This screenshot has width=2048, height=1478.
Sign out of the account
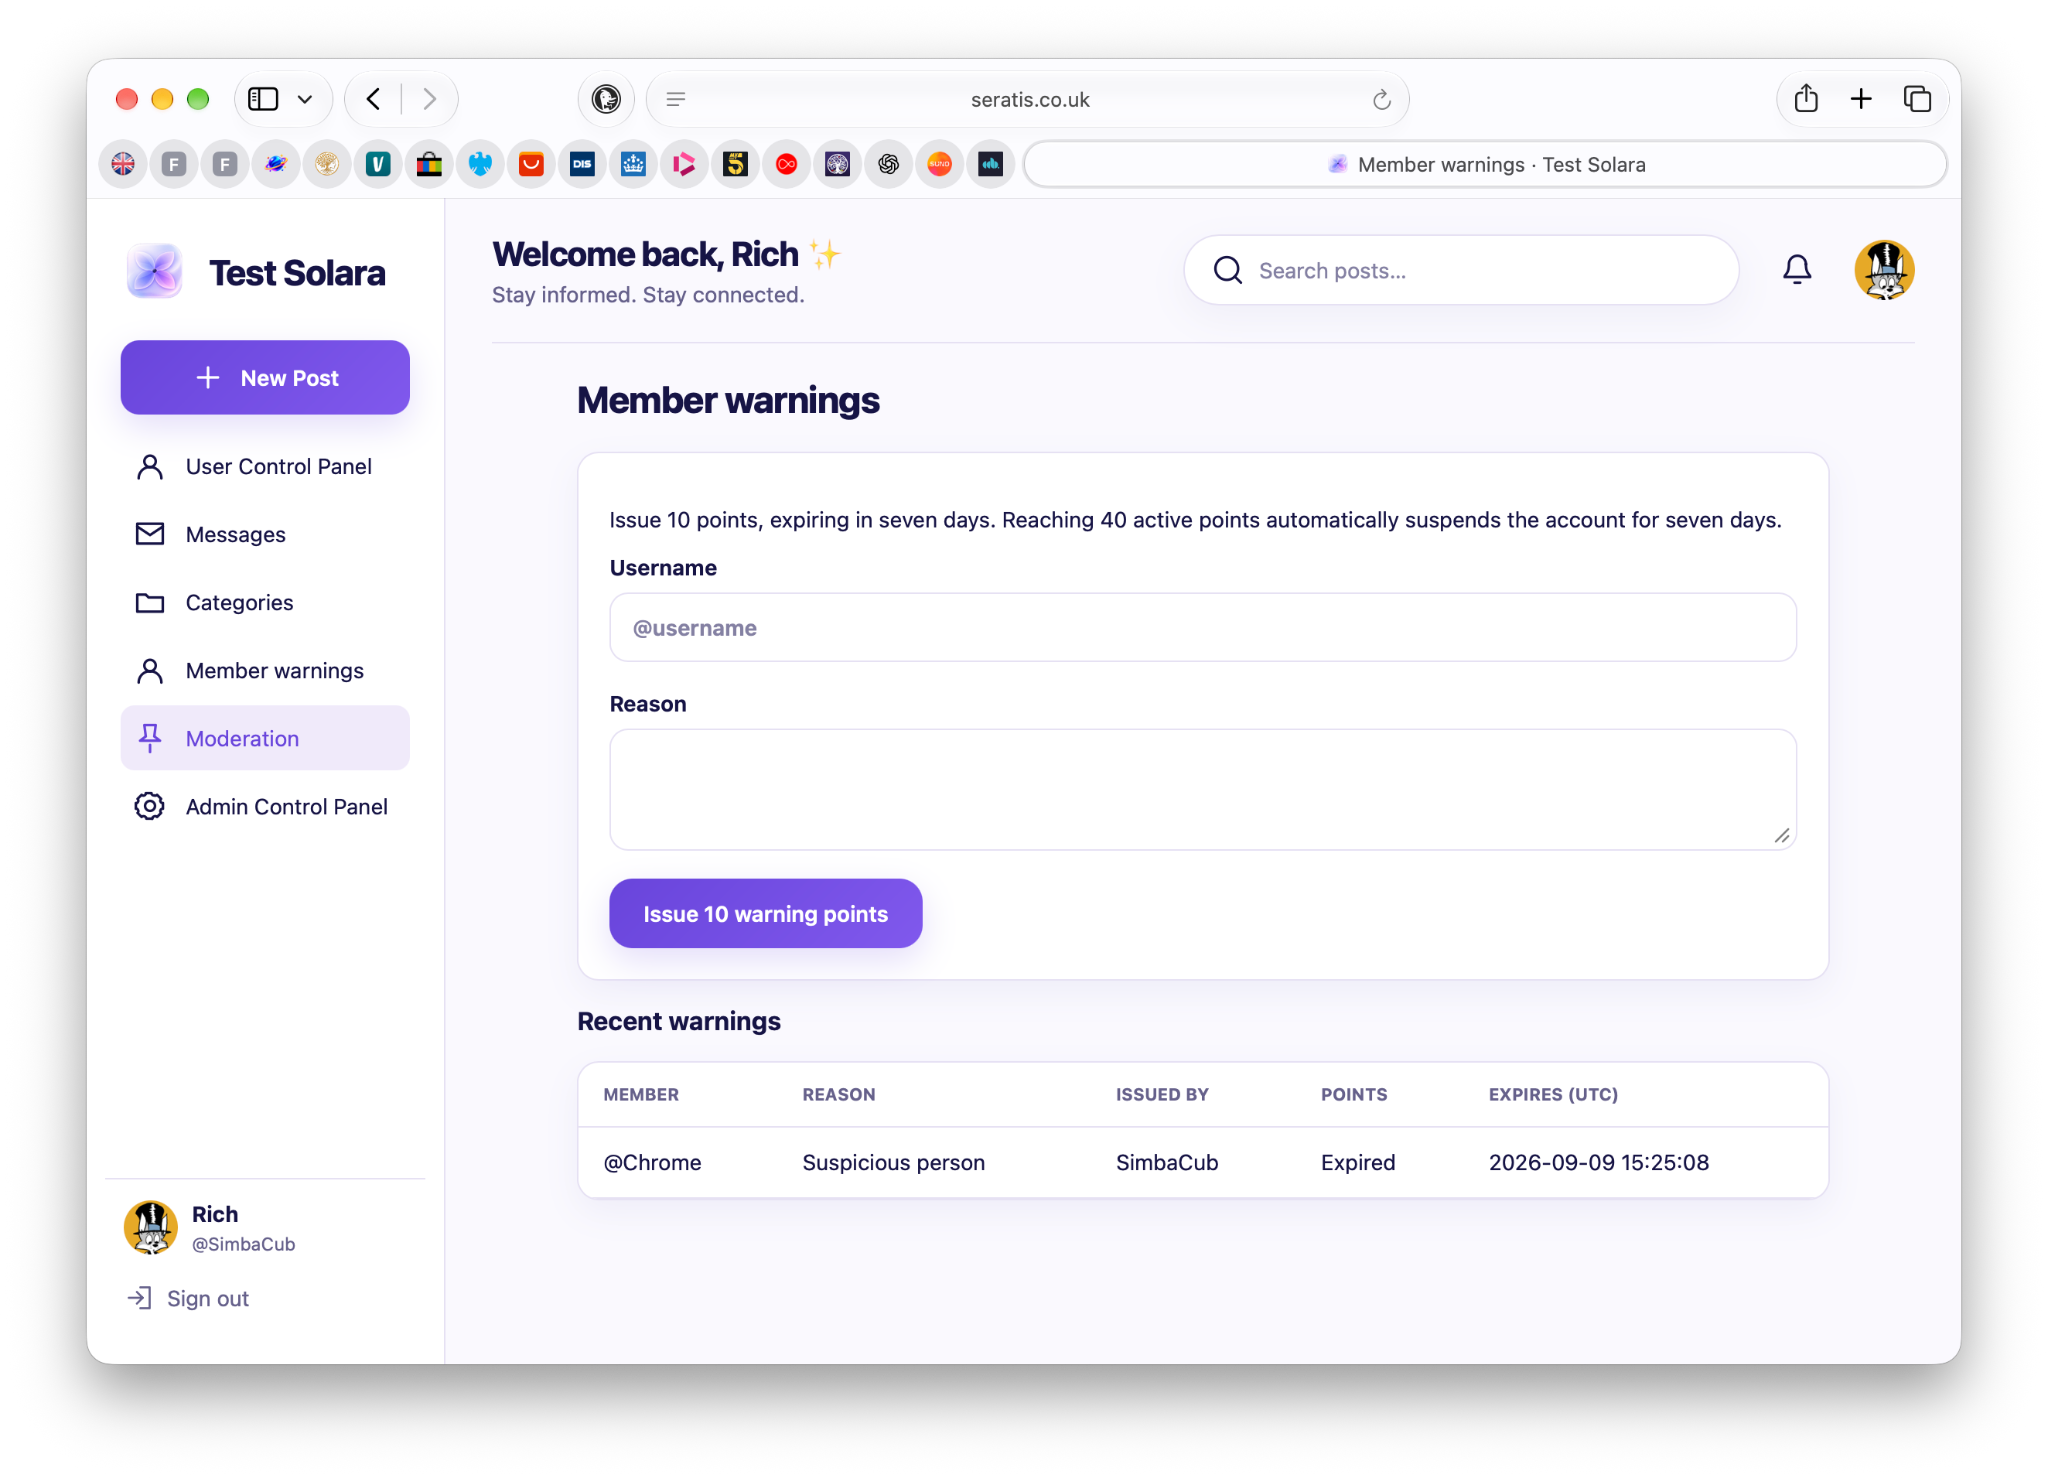tap(188, 1298)
